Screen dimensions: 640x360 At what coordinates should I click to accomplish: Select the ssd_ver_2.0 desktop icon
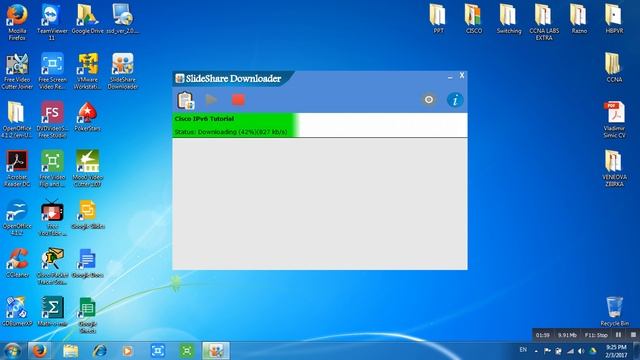tap(122, 19)
